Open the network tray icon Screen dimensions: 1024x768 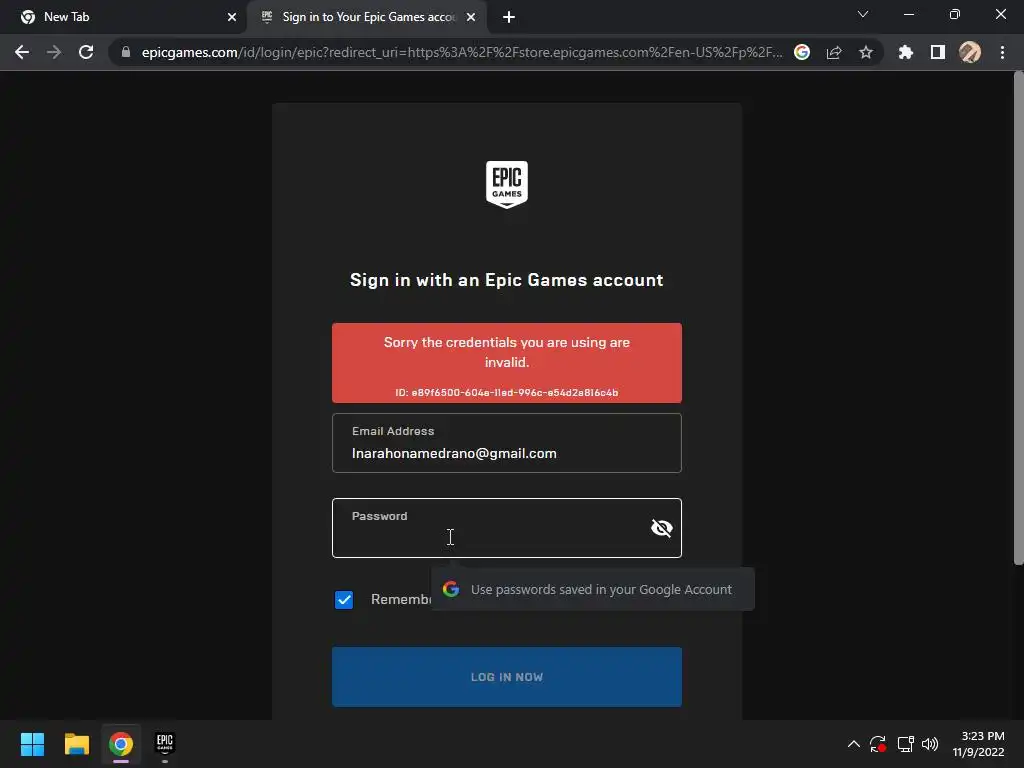[905, 744]
